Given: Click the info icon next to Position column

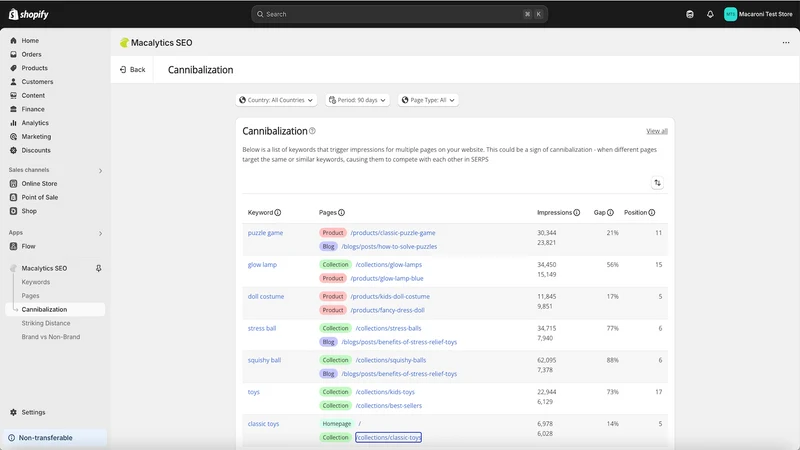Looking at the screenshot, I should click(x=652, y=213).
